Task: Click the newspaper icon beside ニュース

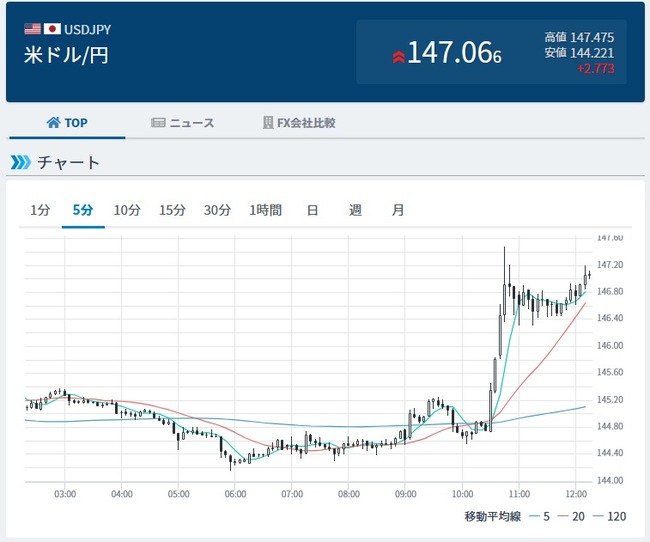Action: coord(158,123)
